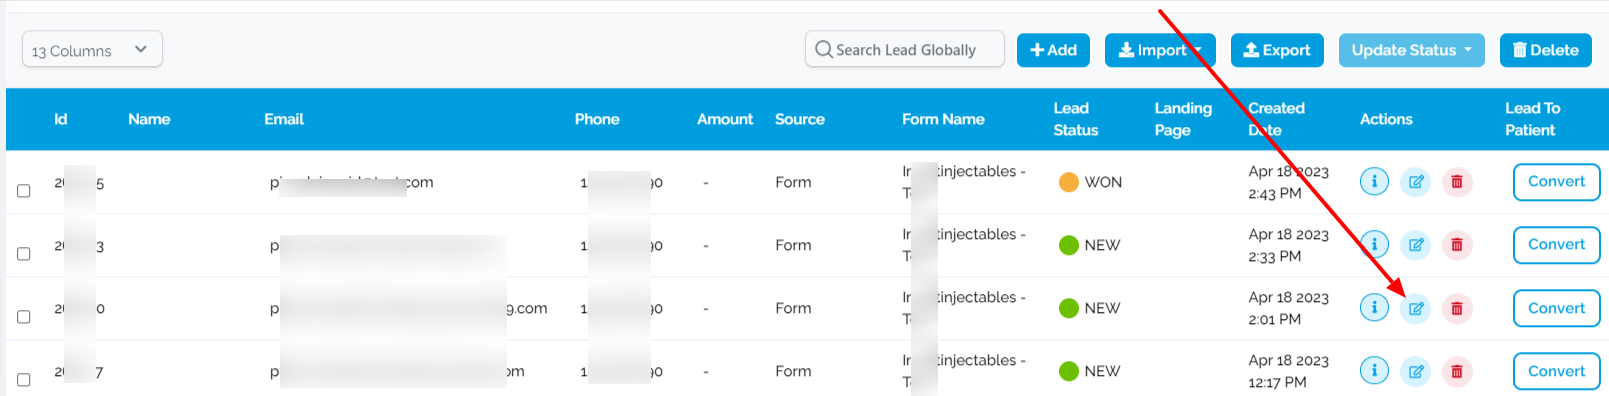Remove the lead created at 12:17 PM
The height and width of the screenshot is (396, 1609).
1457,371
